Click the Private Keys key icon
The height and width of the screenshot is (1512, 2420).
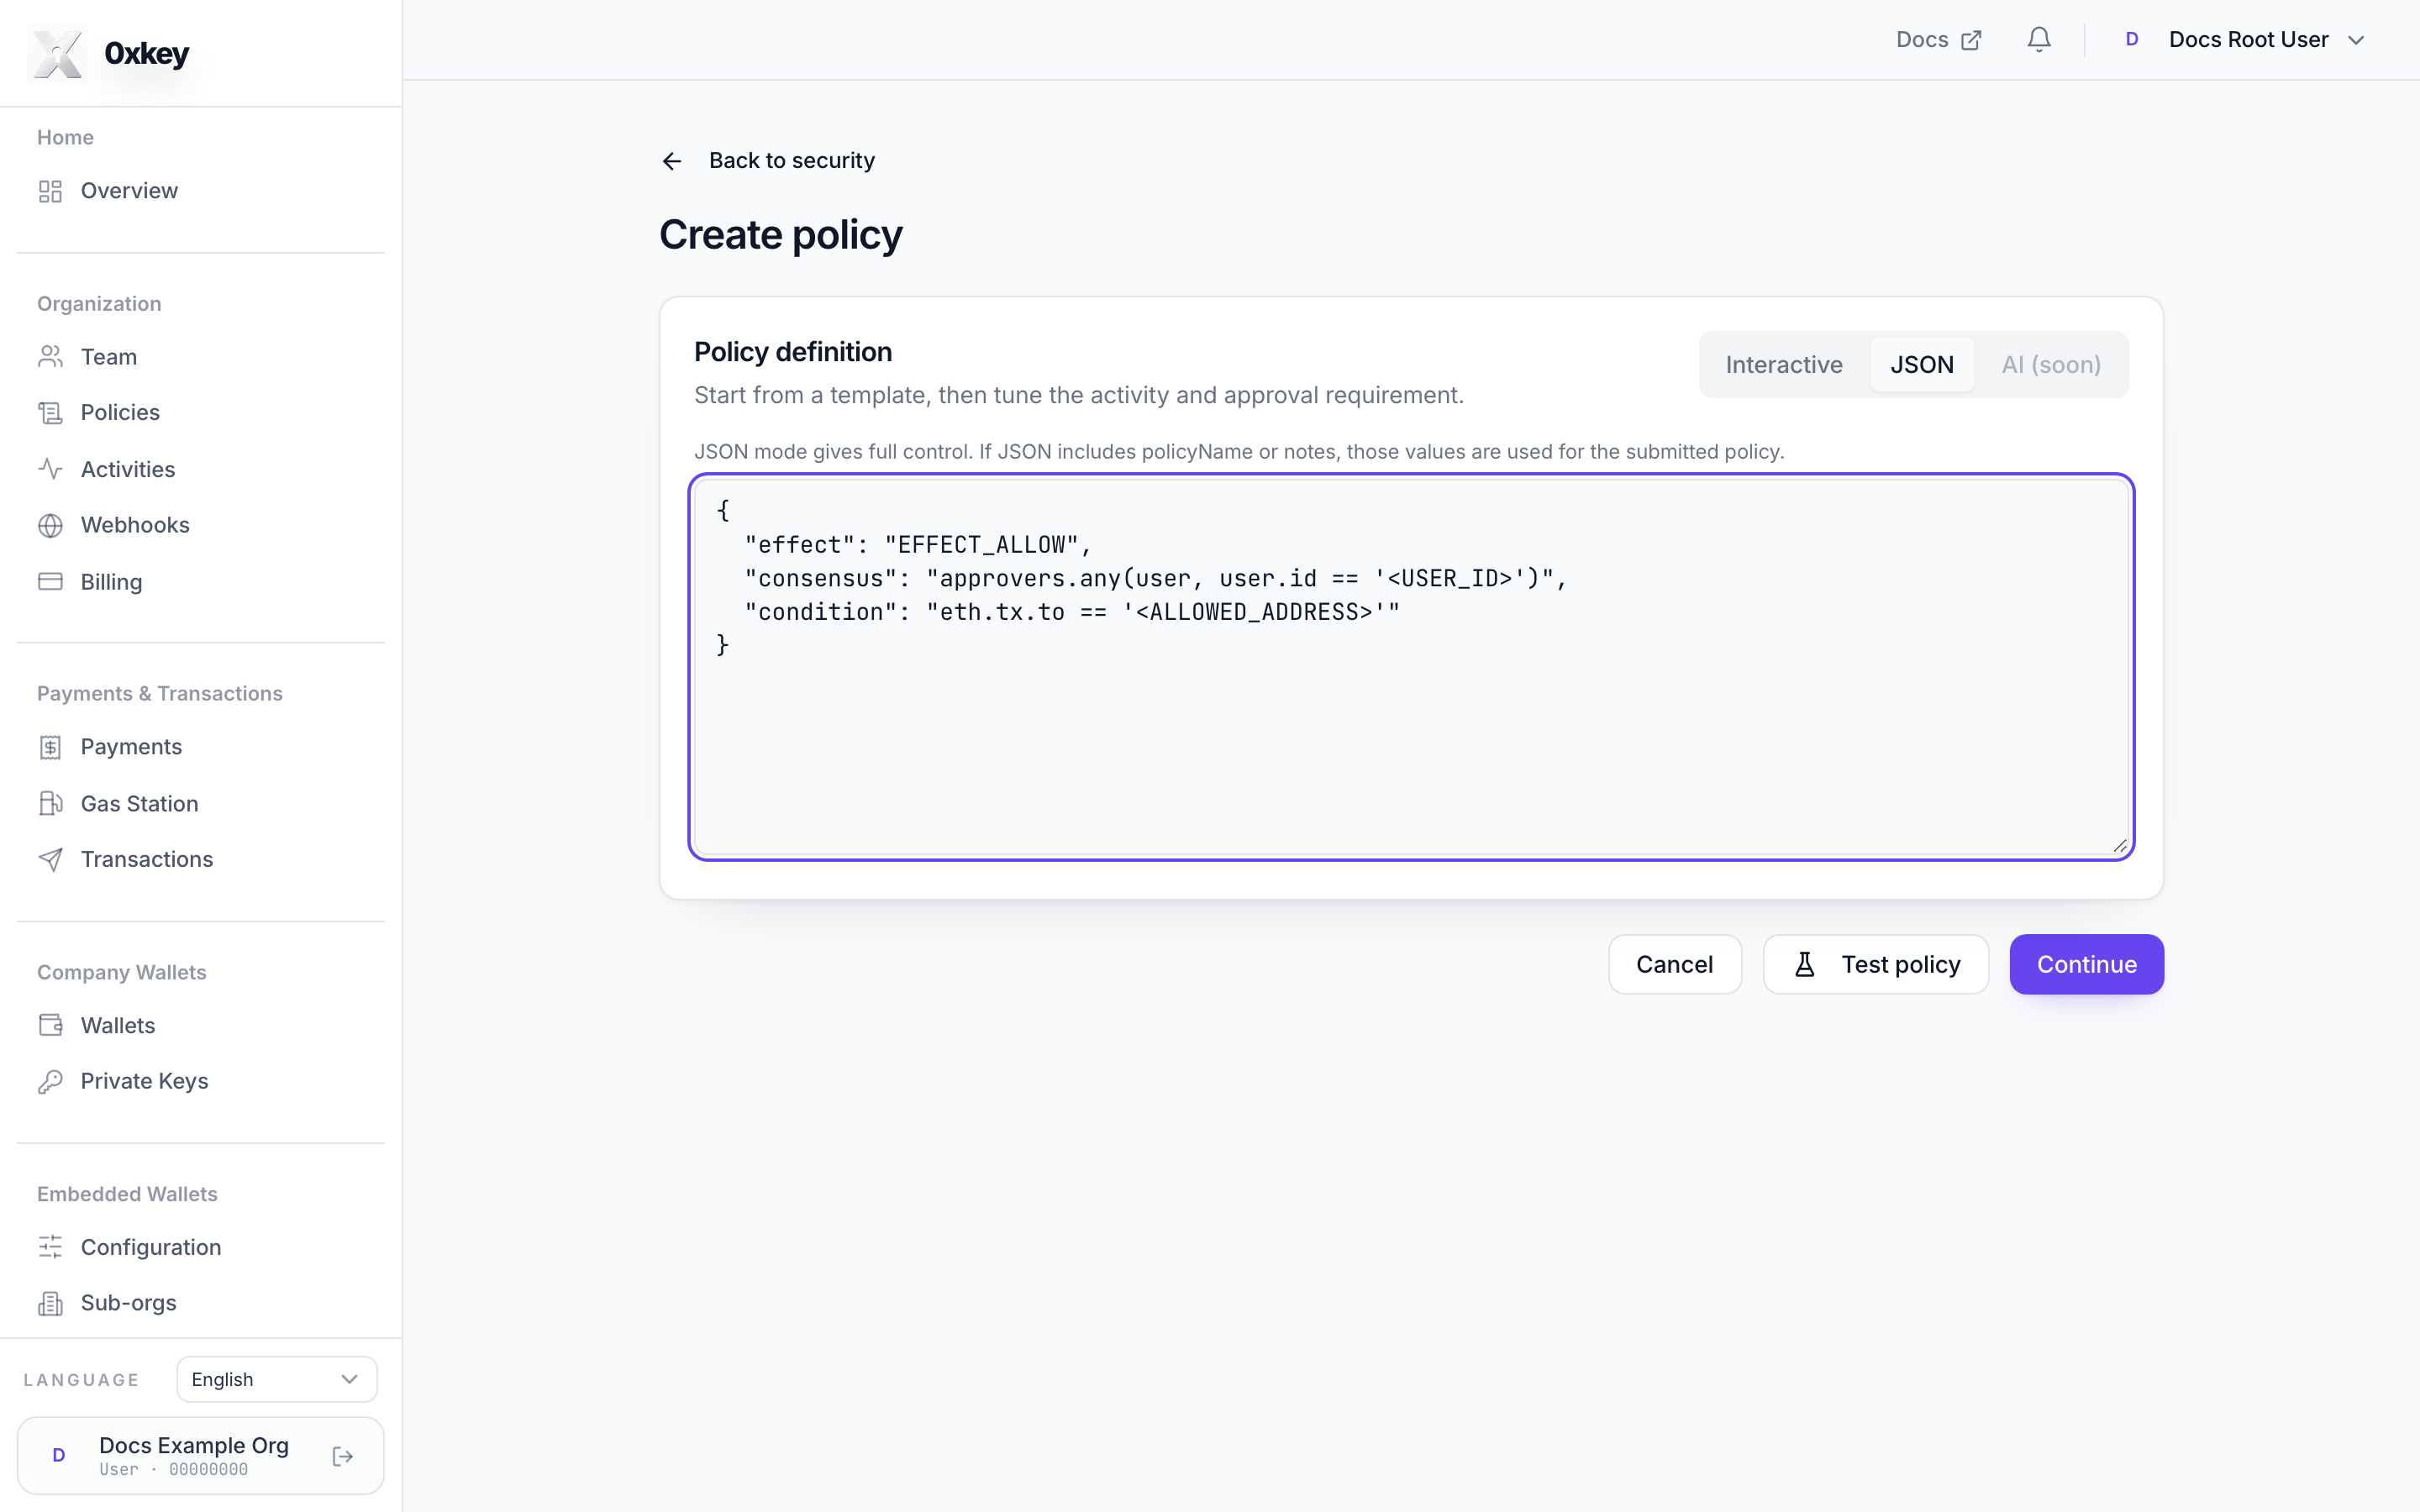(50, 1081)
